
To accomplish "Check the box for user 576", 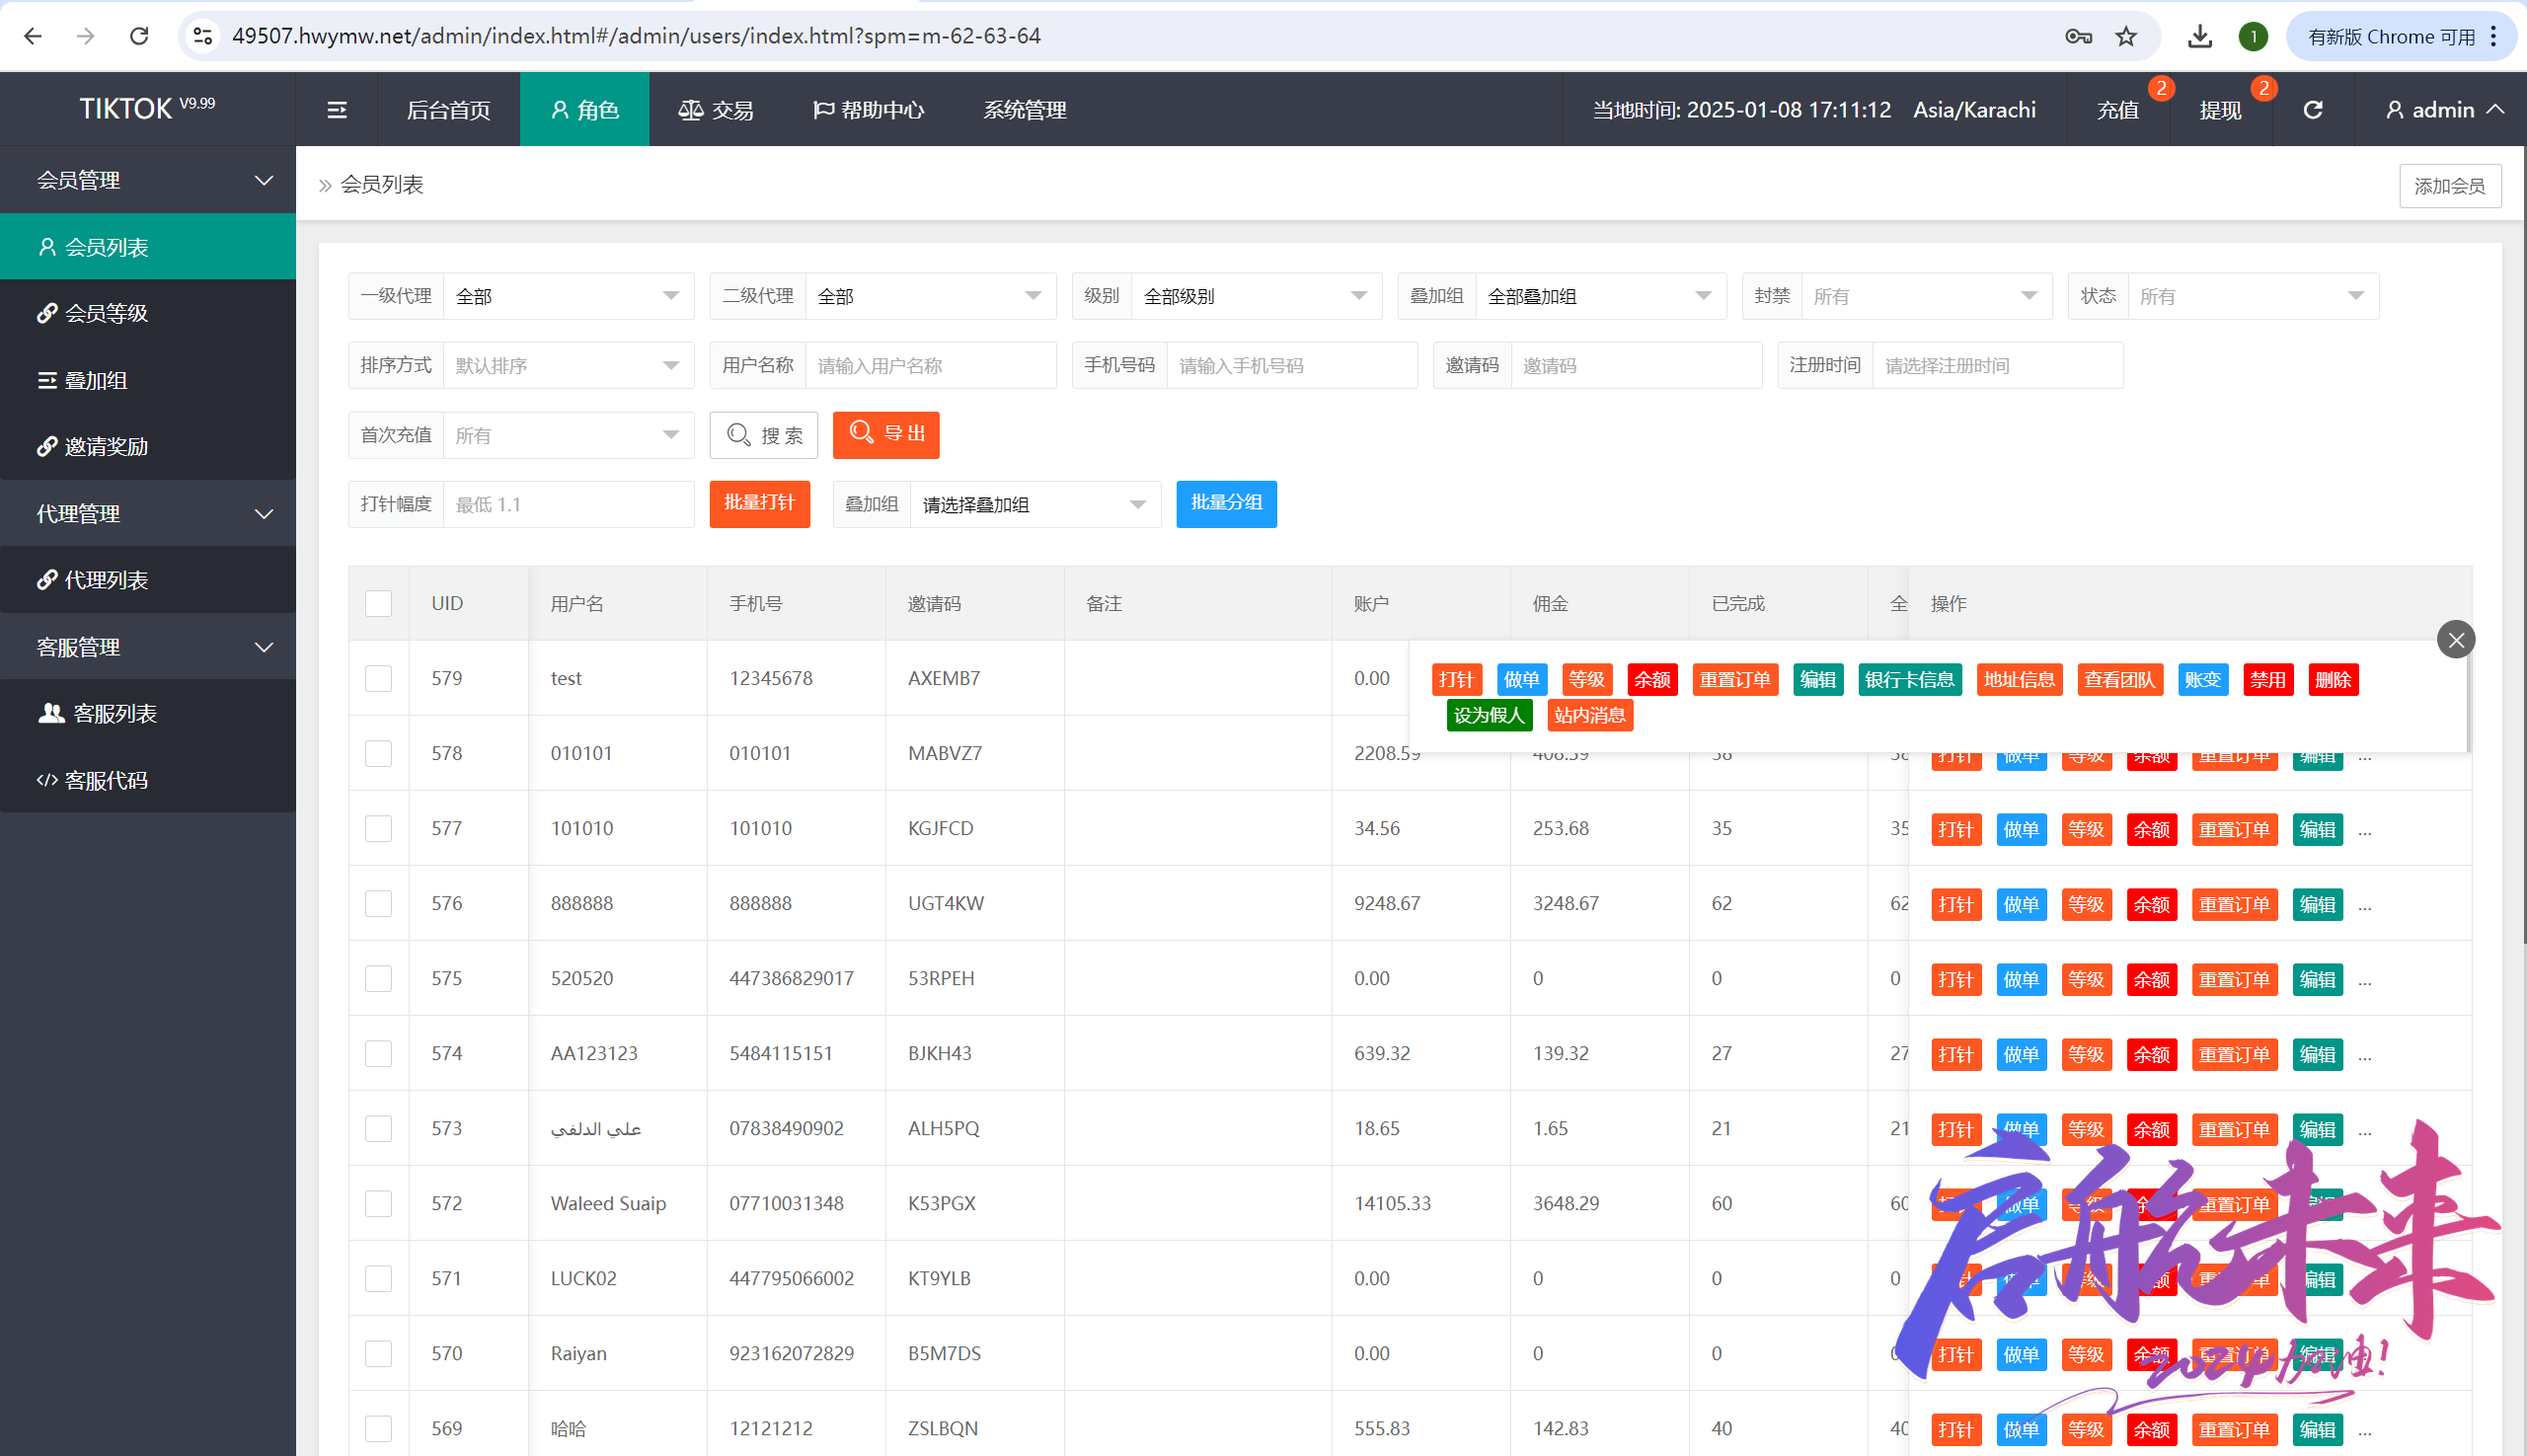I will point(378,903).
